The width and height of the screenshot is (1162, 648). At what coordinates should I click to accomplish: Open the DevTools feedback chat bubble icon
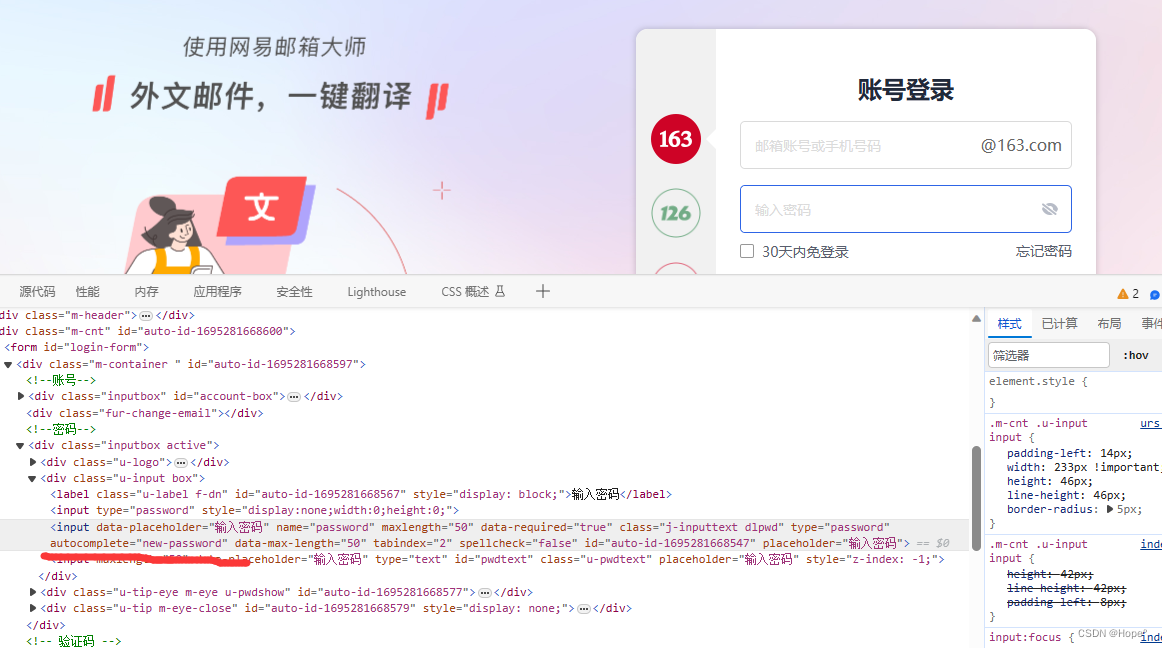[x=1153, y=293]
